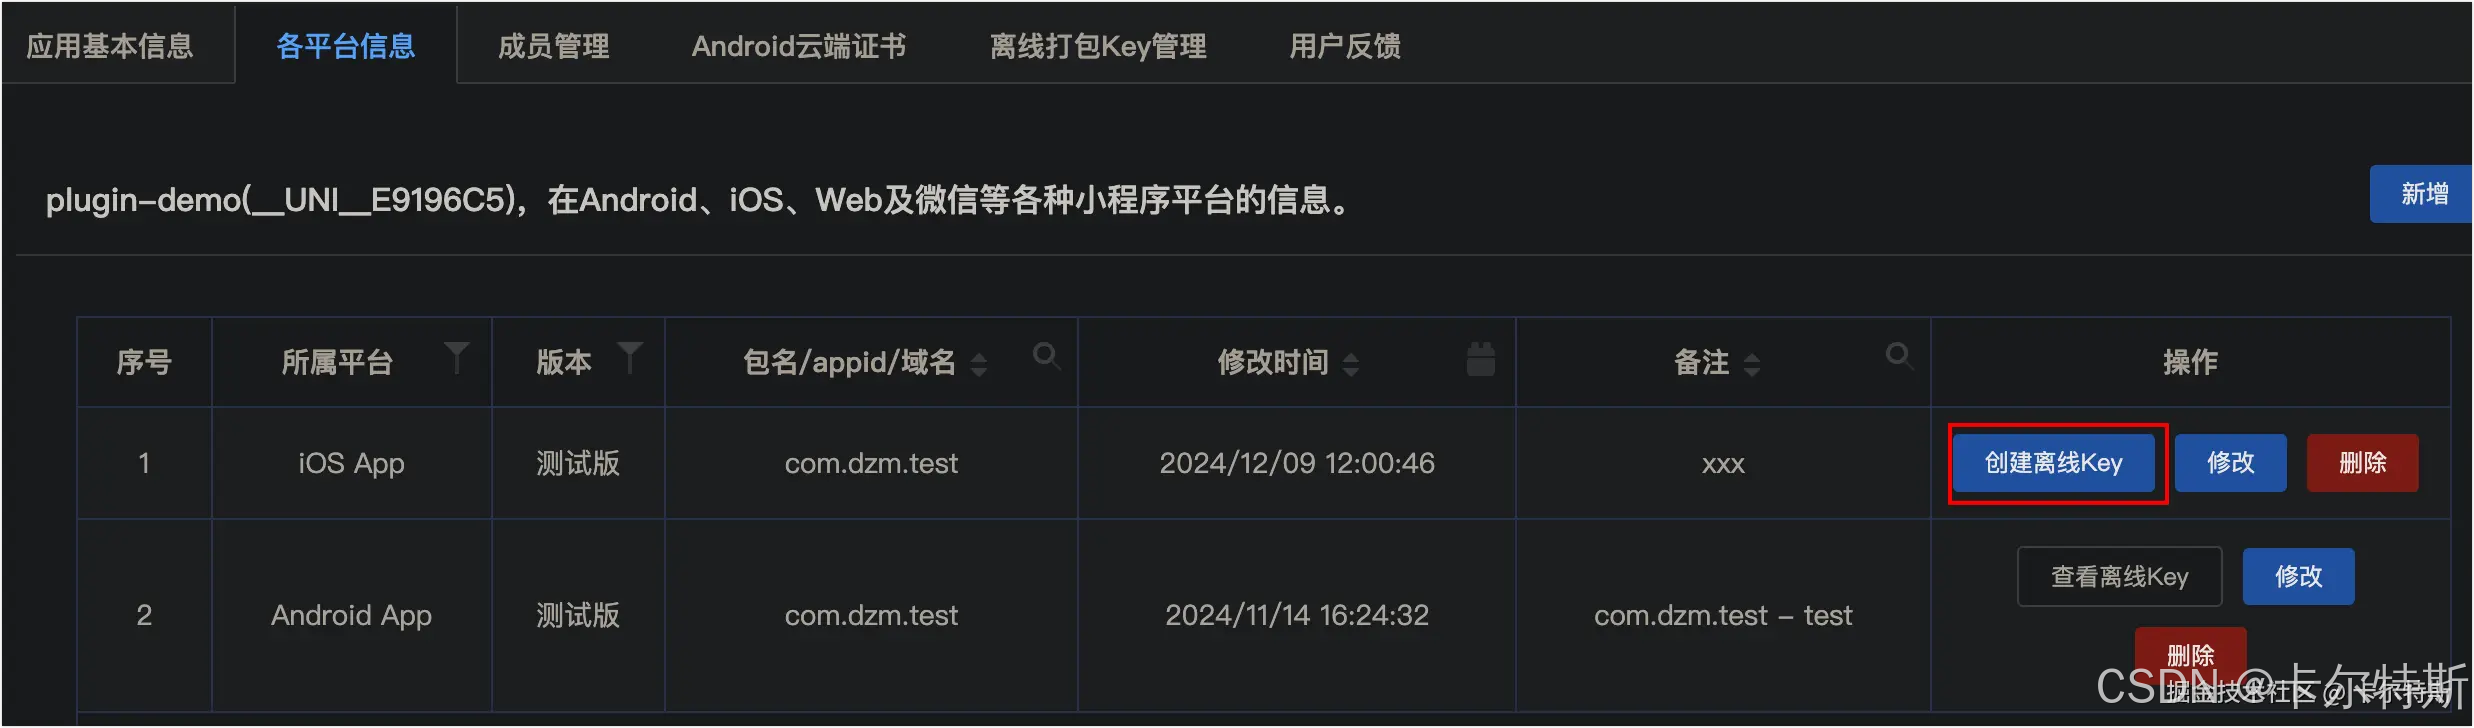
Task: Open filter icon for 所属平台 column
Action: point(456,357)
